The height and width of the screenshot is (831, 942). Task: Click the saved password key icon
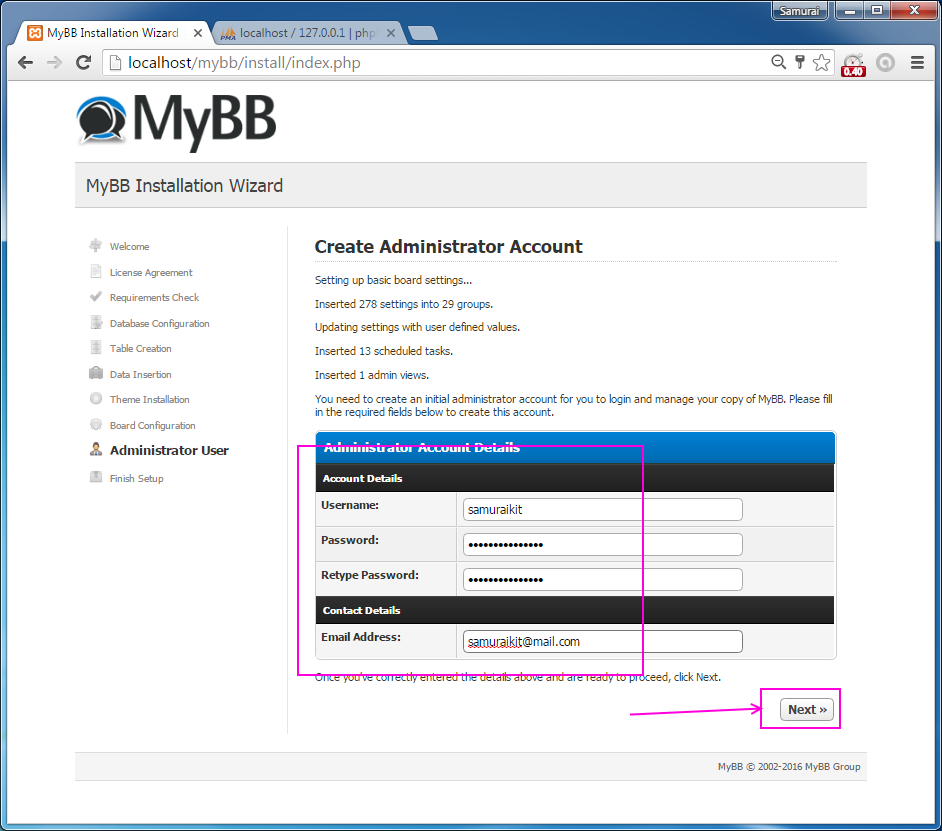point(800,62)
